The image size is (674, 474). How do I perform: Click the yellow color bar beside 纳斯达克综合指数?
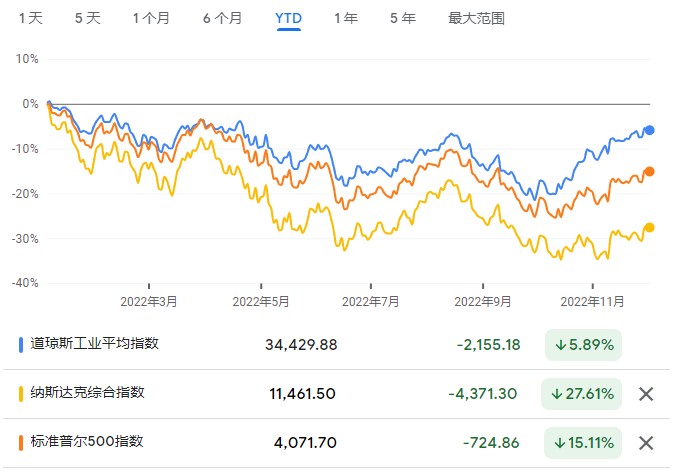pyautogui.click(x=21, y=394)
